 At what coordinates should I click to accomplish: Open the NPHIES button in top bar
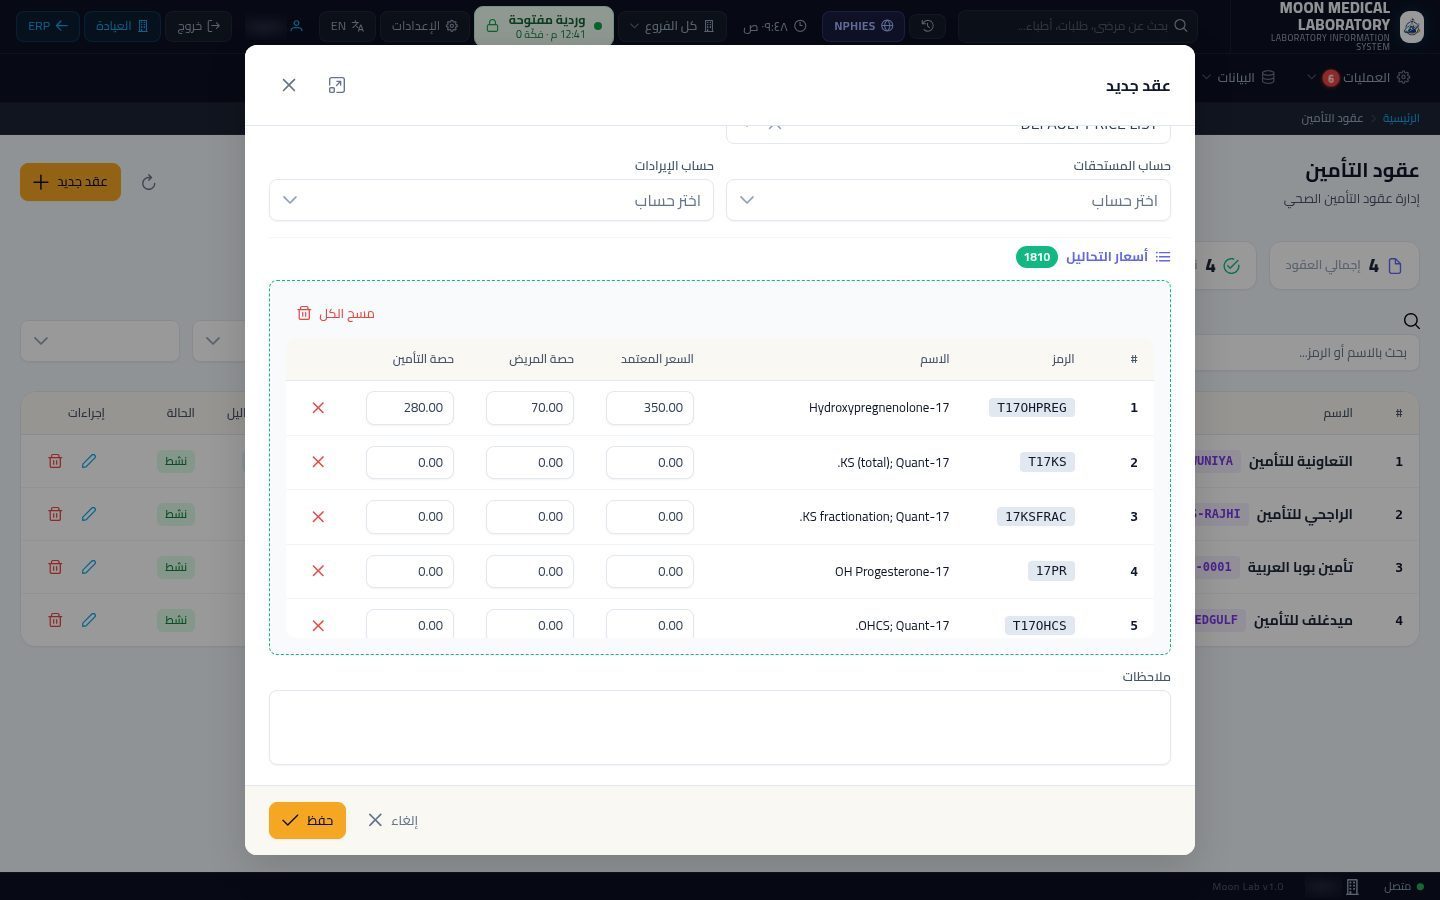[863, 26]
